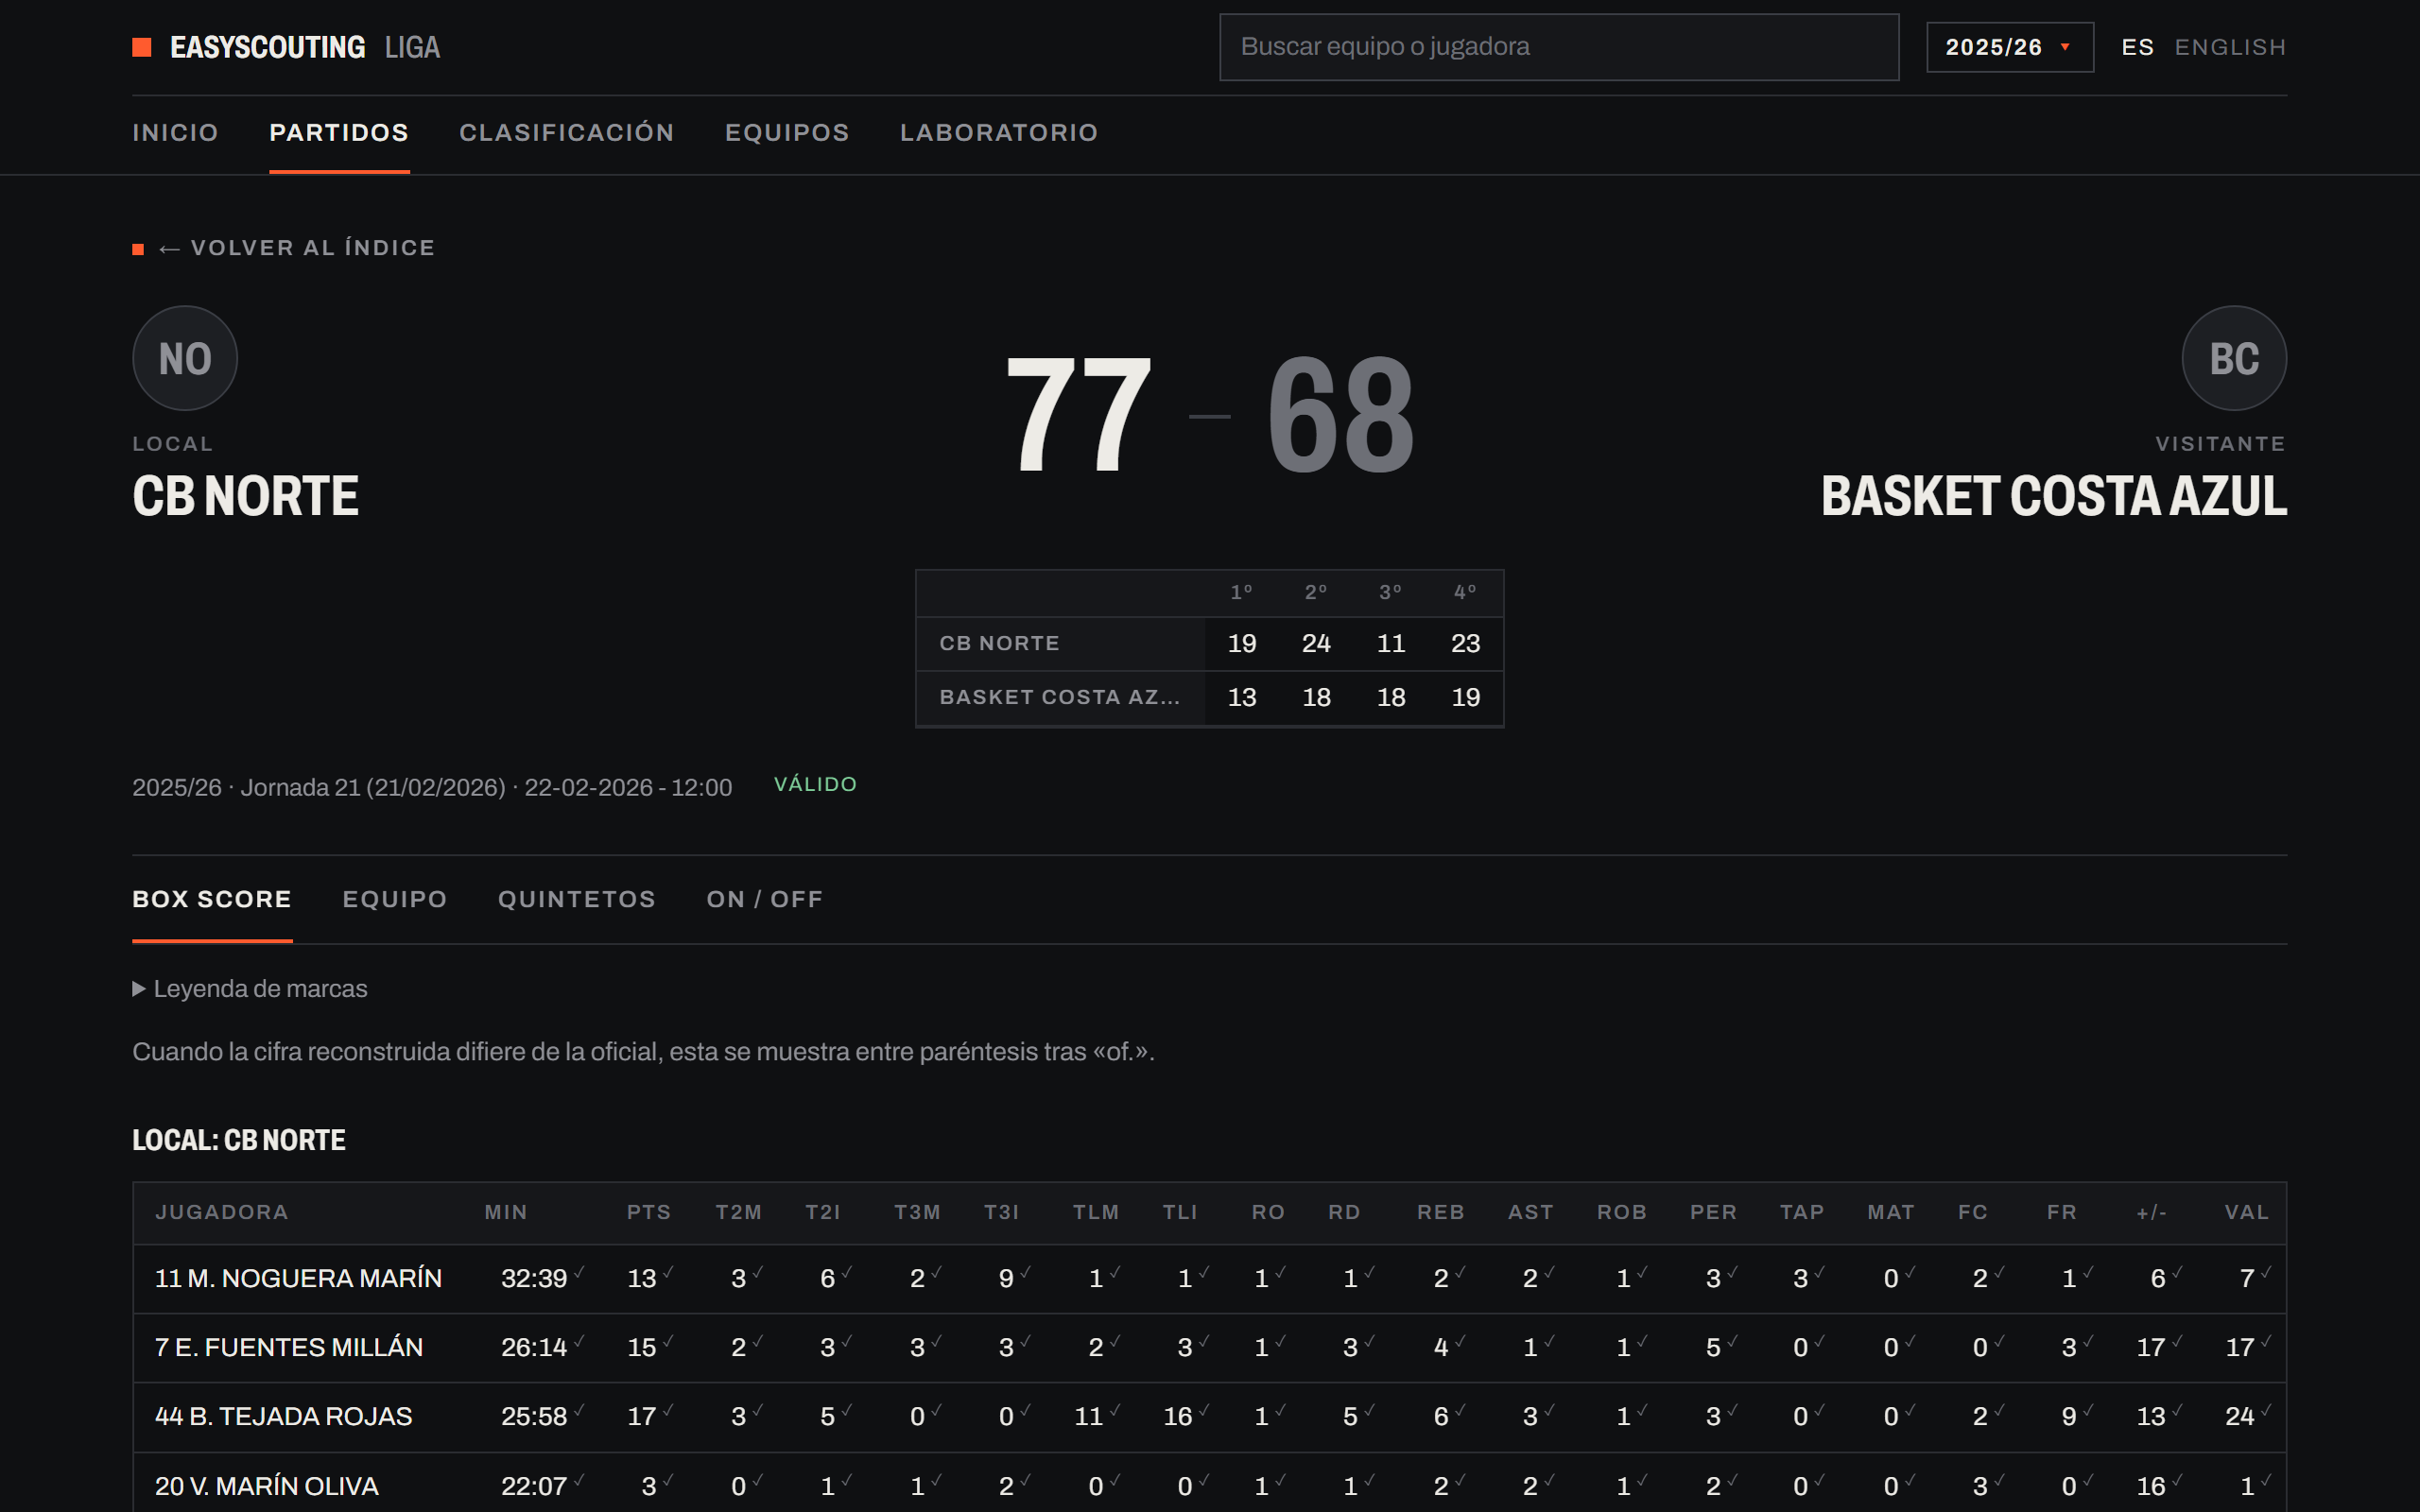Click the AST column header
This screenshot has height=1512, width=2420.
point(1531,1212)
